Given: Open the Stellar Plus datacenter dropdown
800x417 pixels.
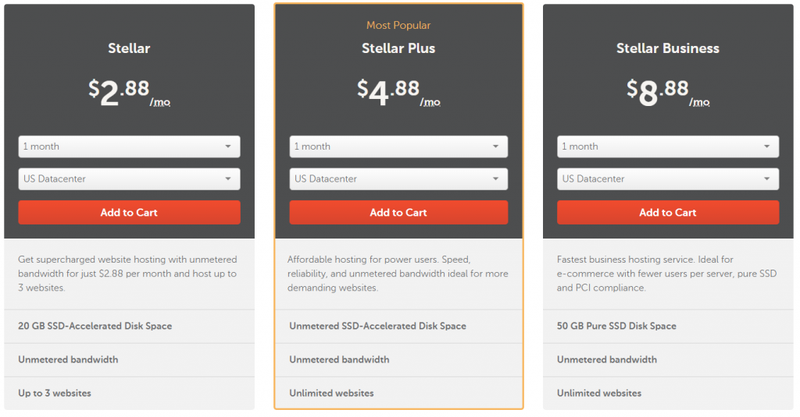Looking at the screenshot, I should coord(398,179).
